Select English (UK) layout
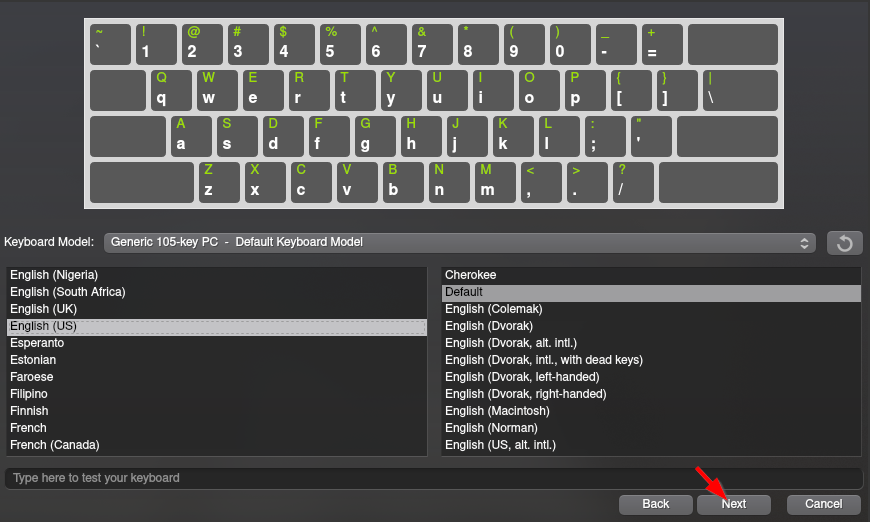This screenshot has width=870, height=522. click(x=216, y=309)
